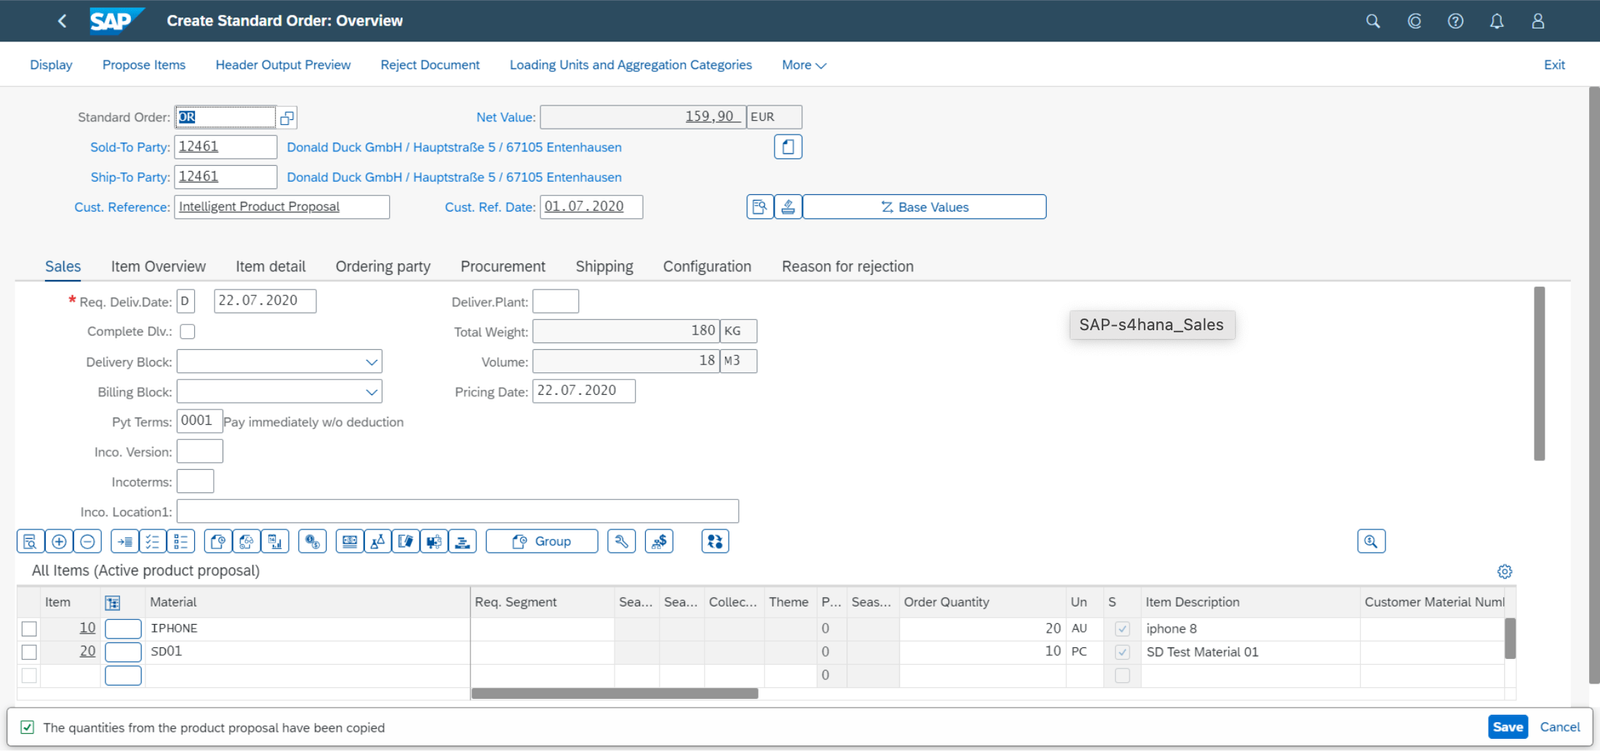Select row checkbox for item 20
Screen dimensions: 1600x752
29,652
